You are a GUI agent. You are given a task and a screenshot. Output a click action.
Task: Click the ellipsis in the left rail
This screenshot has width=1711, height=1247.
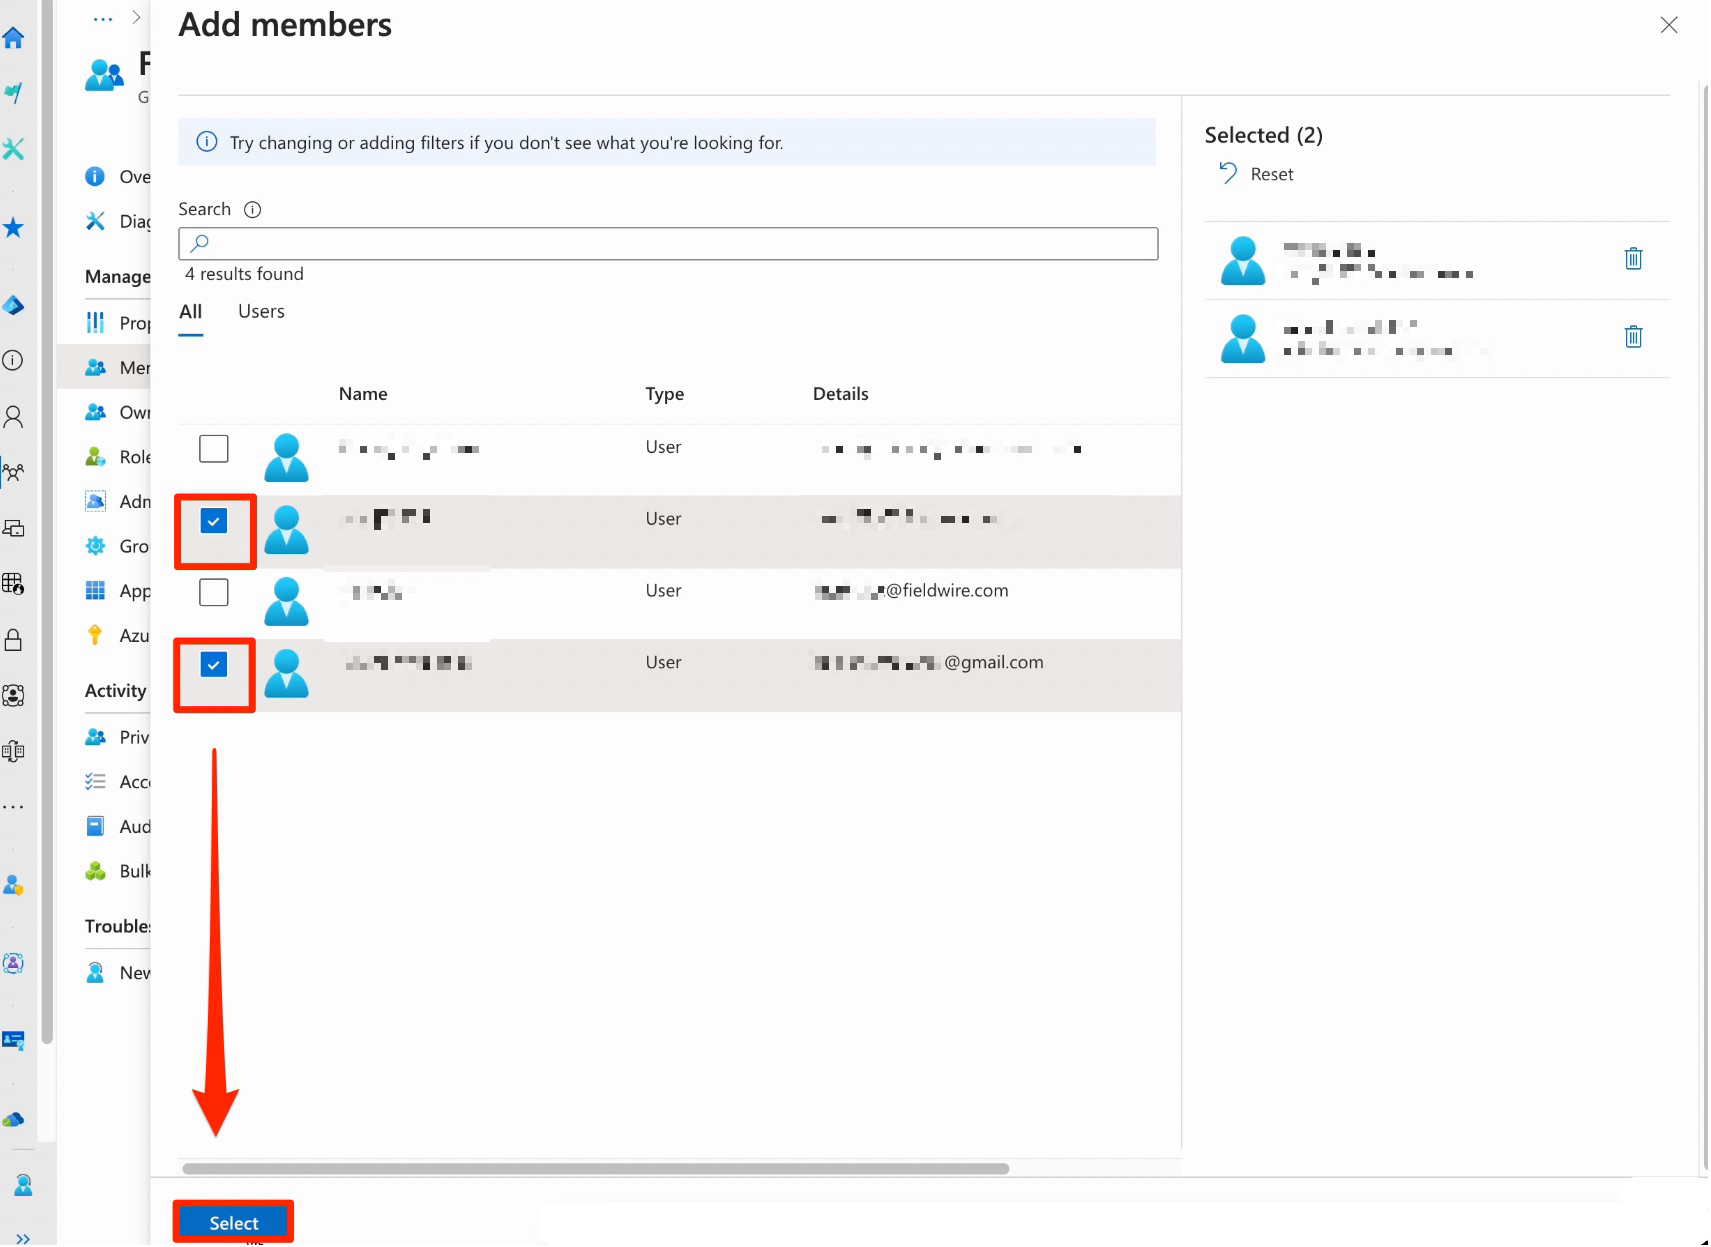coord(13,806)
